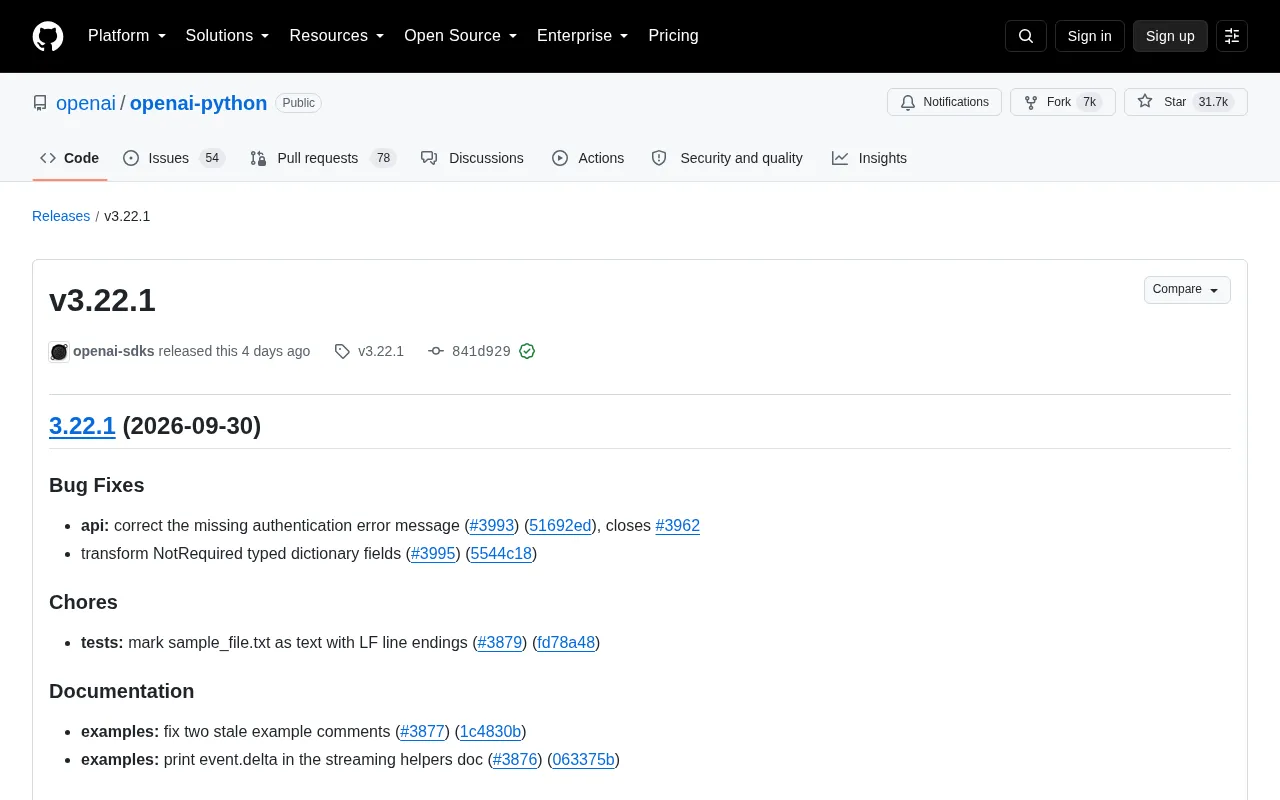Click the Public visibility badge
Image resolution: width=1280 pixels, height=800 pixels.
click(298, 103)
